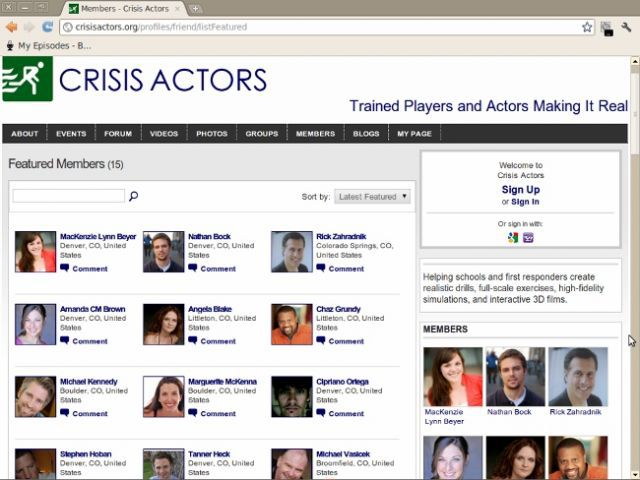Bookmark the page with the star icon

(x=587, y=27)
